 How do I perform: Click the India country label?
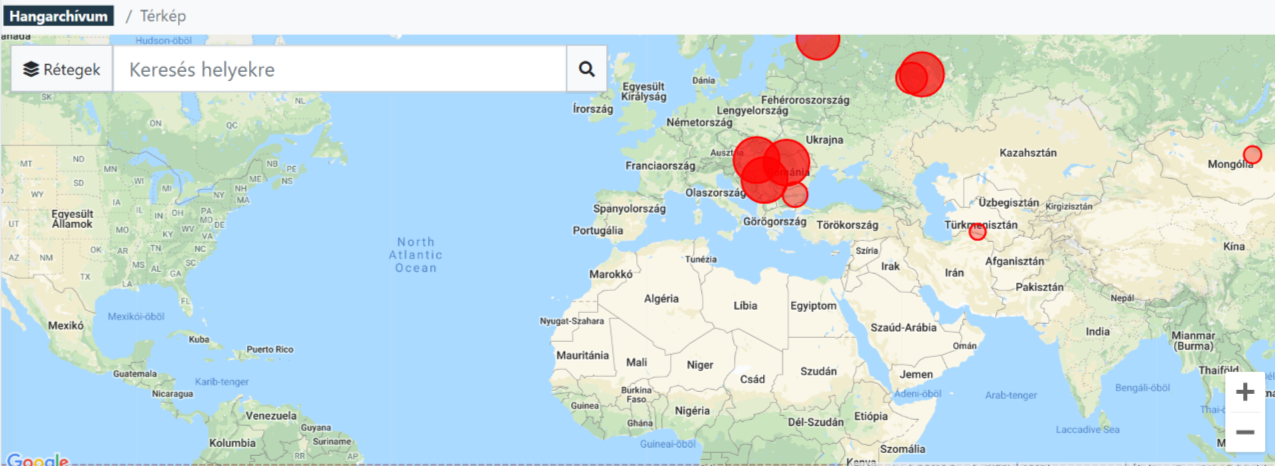[x=1098, y=332]
